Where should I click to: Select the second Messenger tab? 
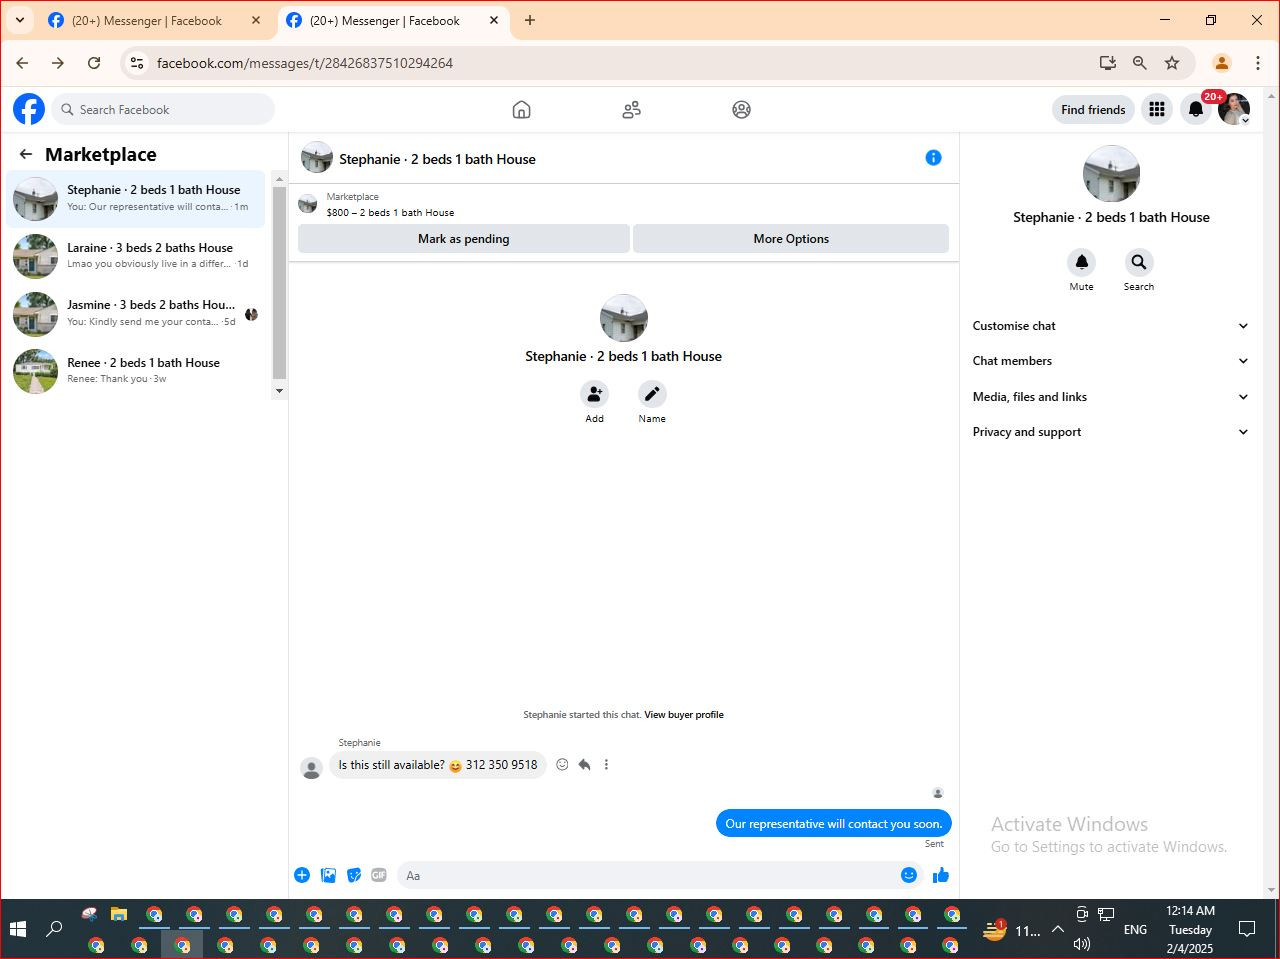click(x=392, y=21)
